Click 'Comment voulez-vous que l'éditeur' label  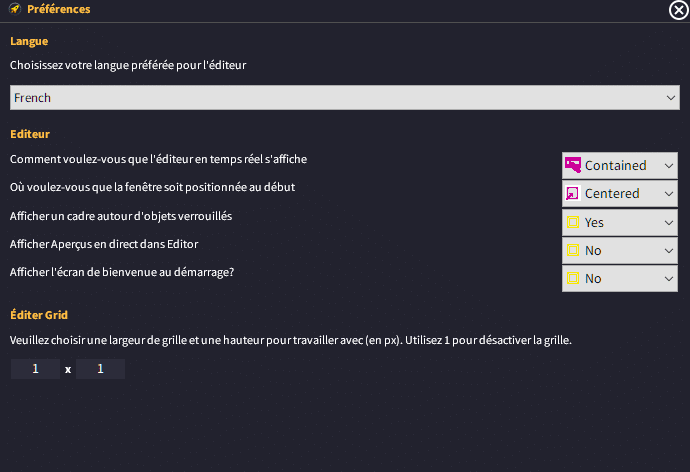point(158,159)
